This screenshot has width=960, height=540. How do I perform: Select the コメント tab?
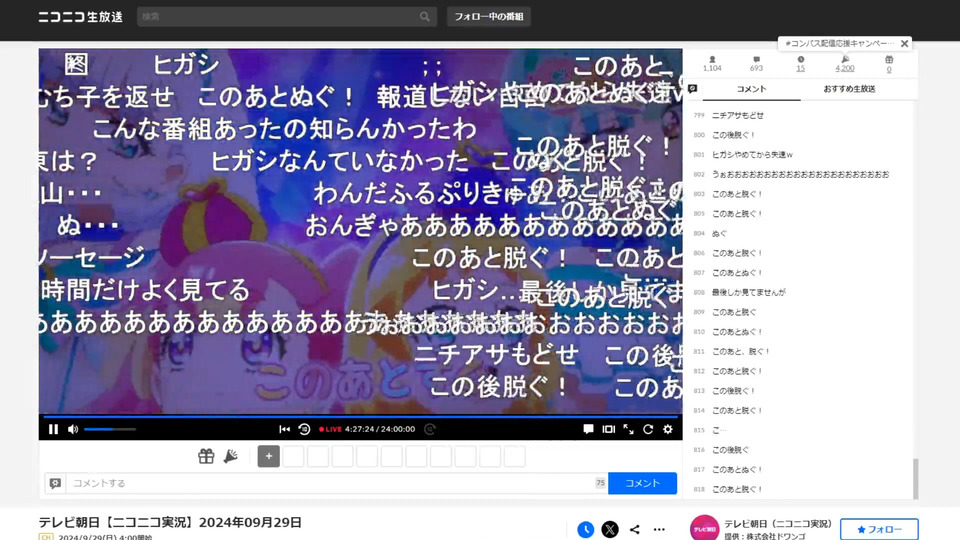[751, 89]
